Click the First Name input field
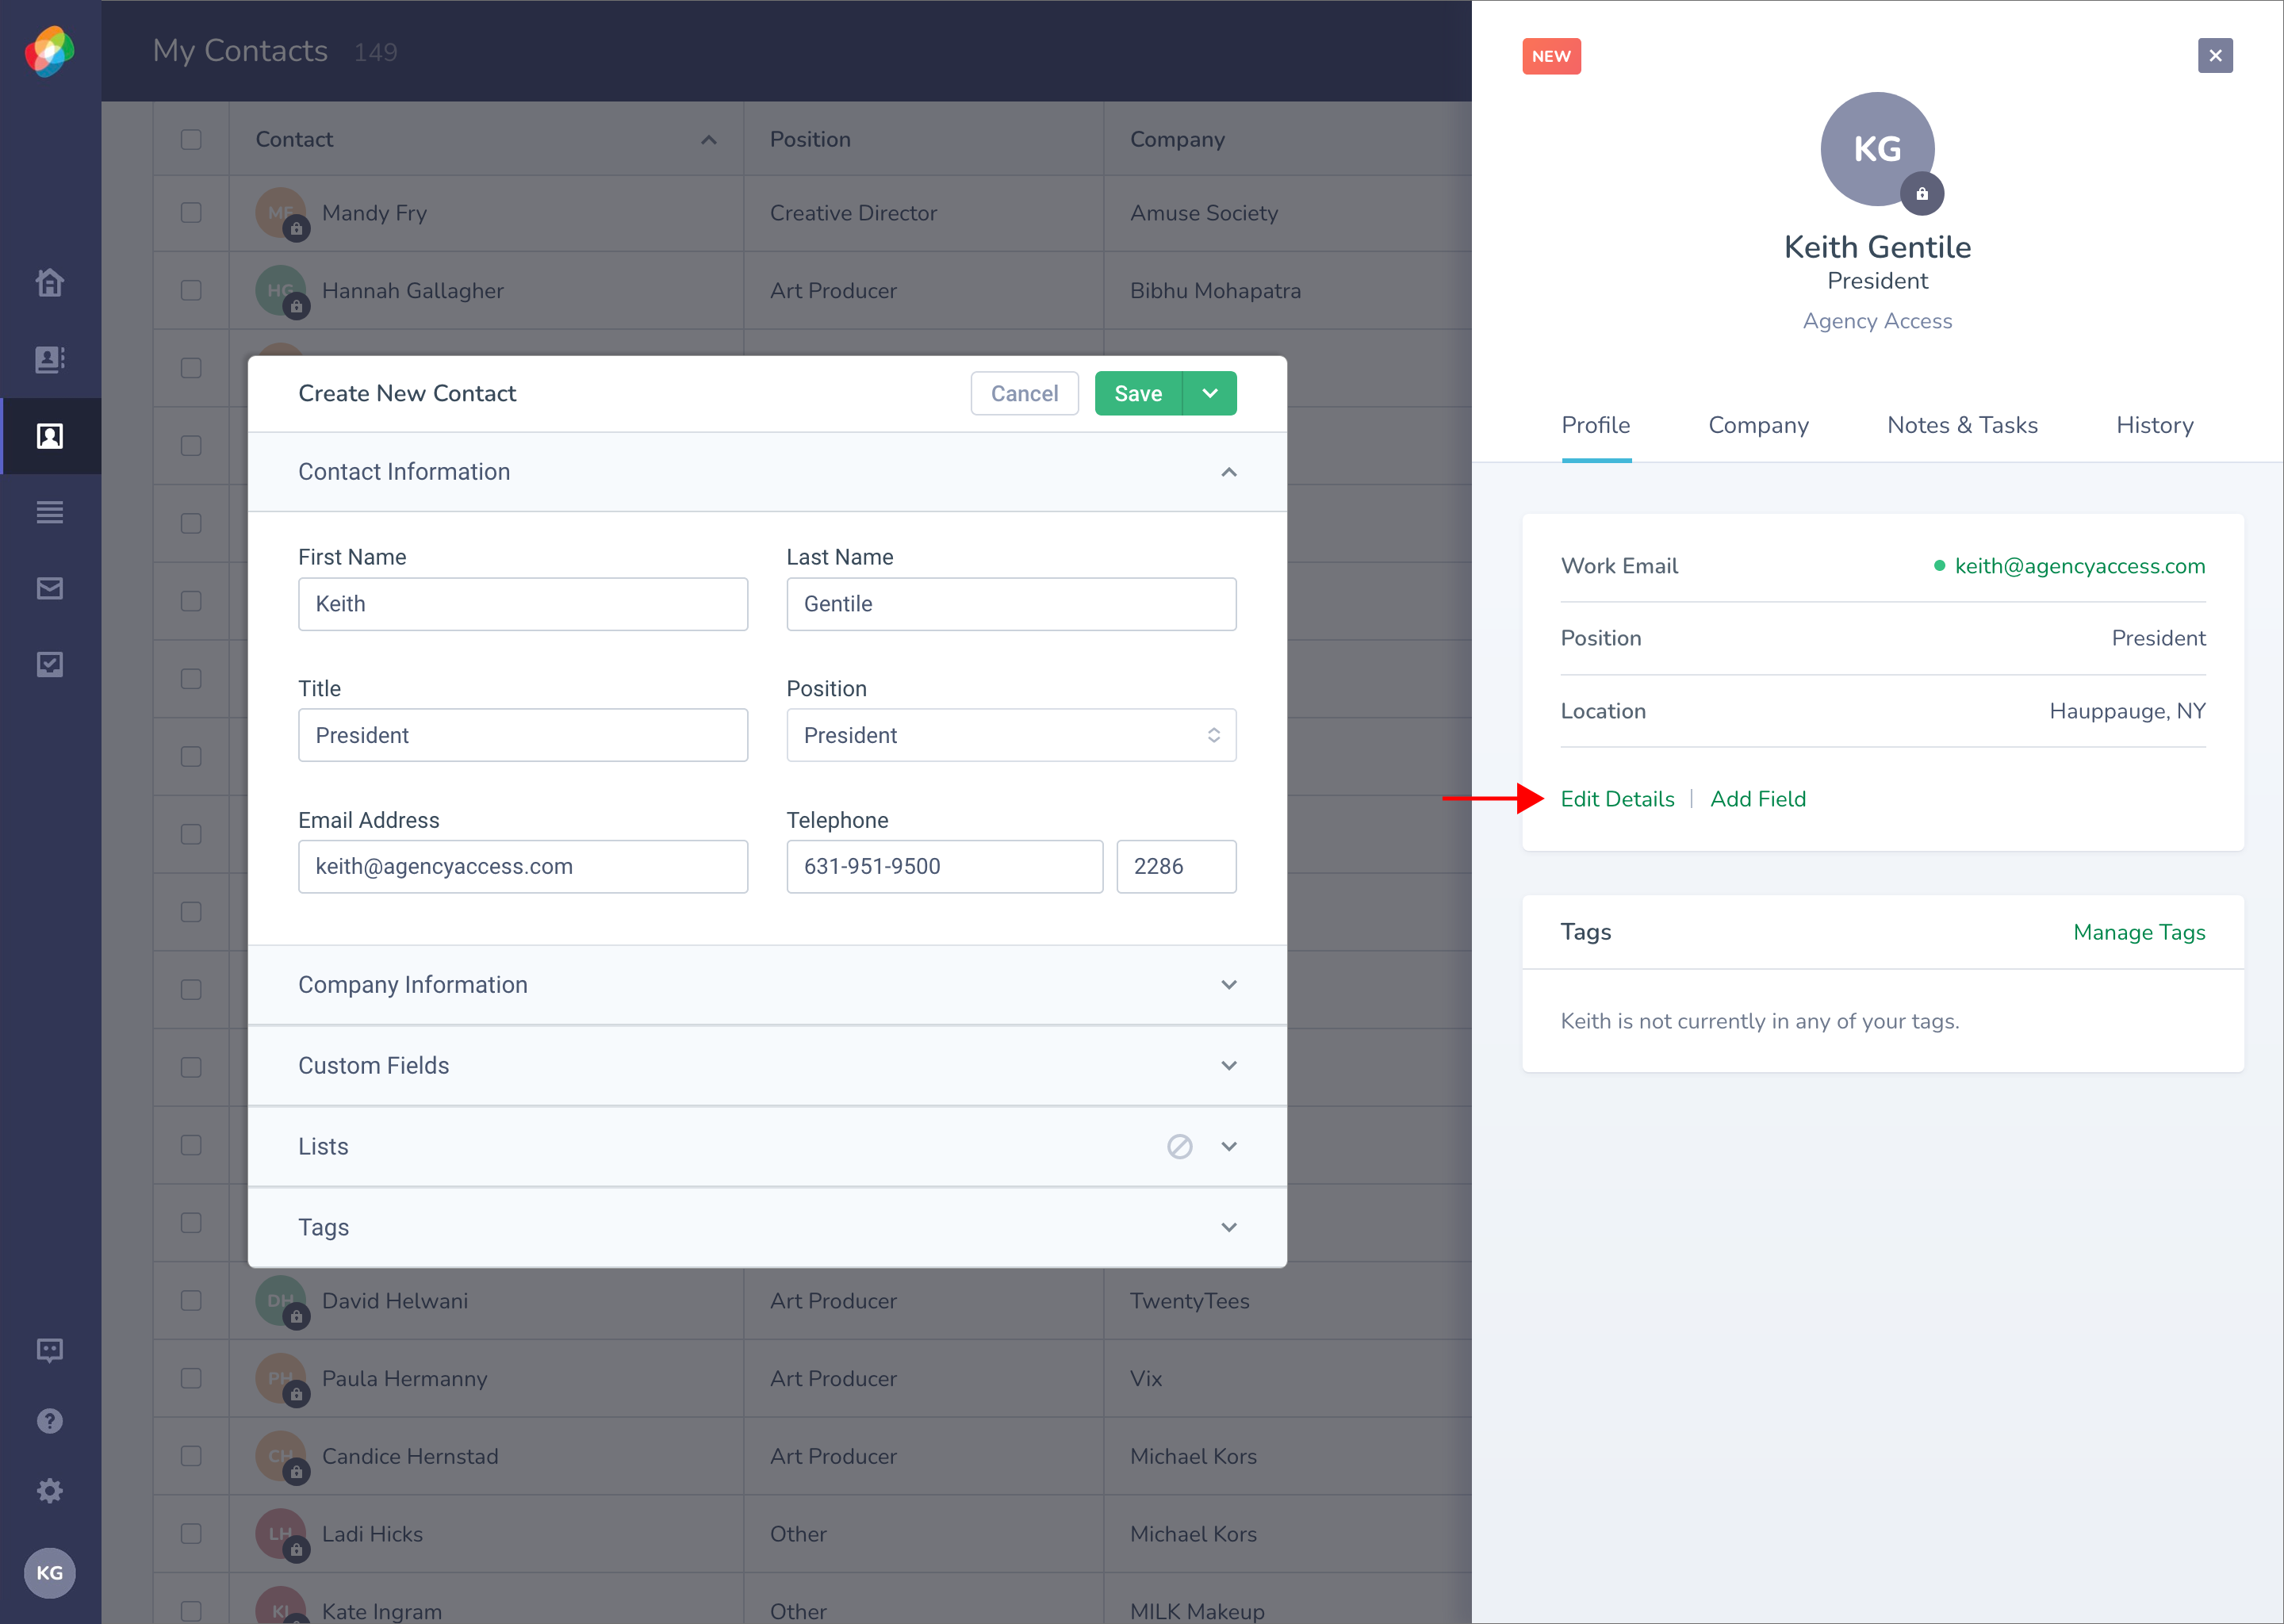Image resolution: width=2284 pixels, height=1624 pixels. [523, 604]
